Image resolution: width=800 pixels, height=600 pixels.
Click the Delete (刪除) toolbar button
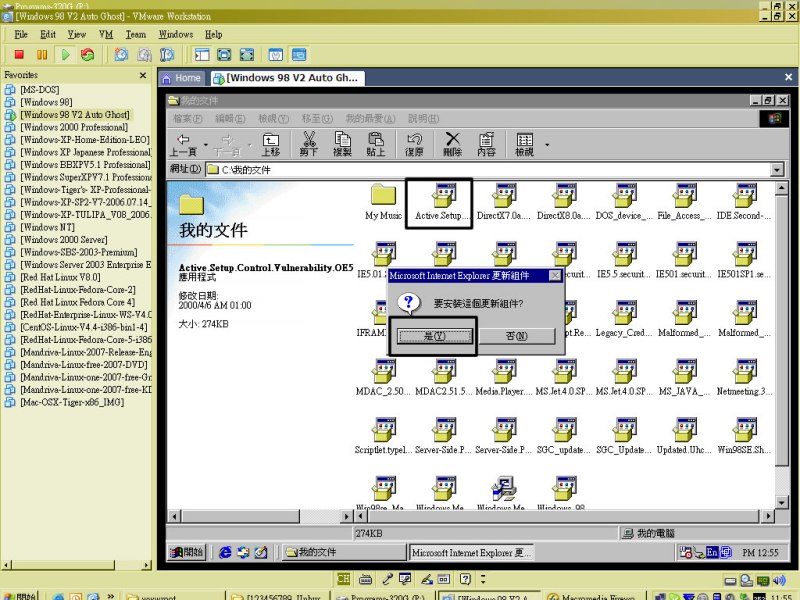click(x=453, y=145)
